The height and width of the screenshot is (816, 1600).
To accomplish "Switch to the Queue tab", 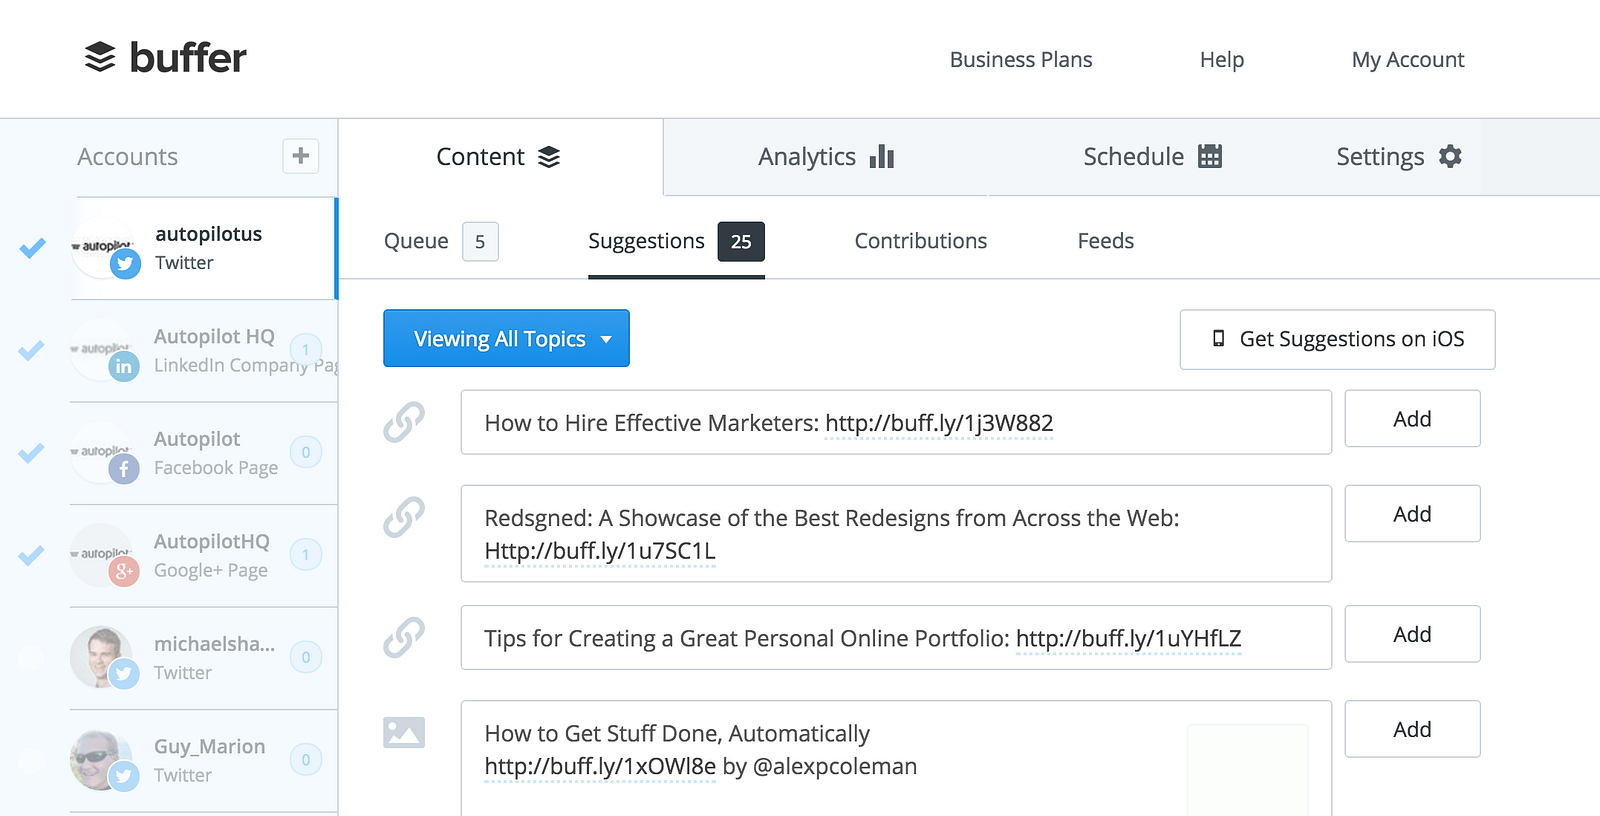I will 417,241.
